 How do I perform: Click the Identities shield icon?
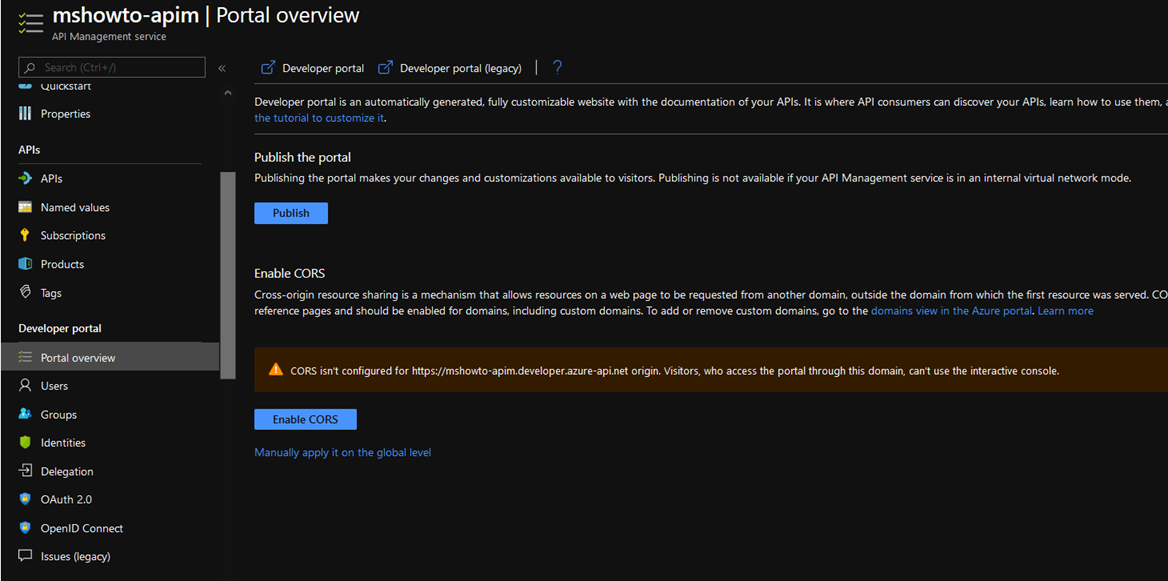point(25,442)
